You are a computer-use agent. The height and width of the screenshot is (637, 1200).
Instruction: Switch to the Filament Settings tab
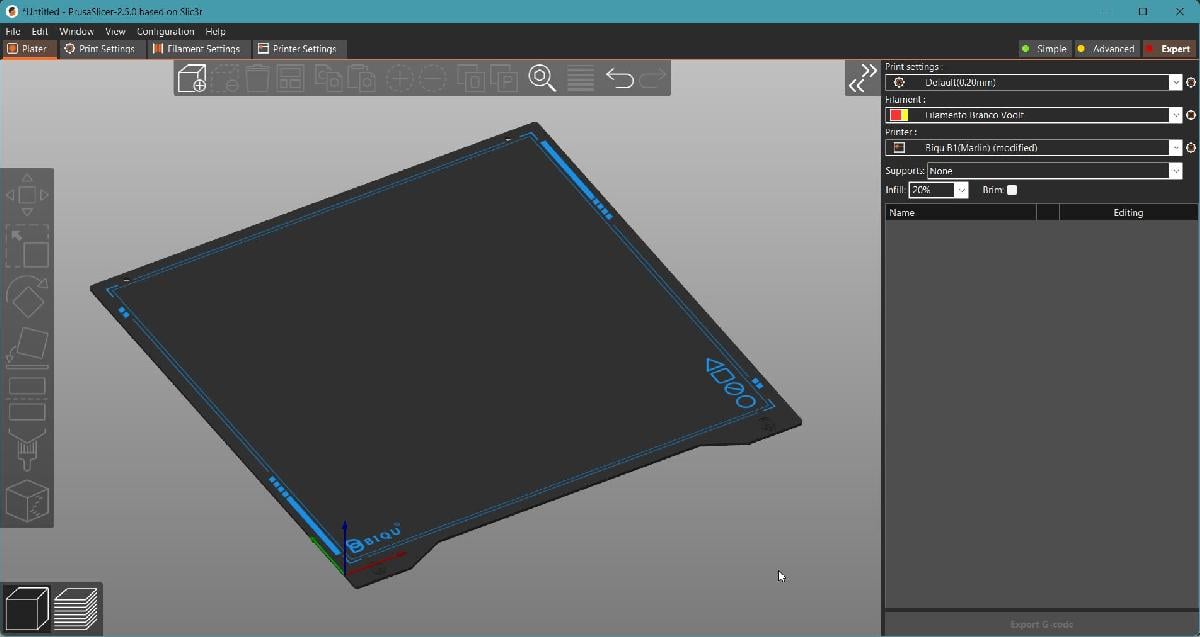click(196, 49)
